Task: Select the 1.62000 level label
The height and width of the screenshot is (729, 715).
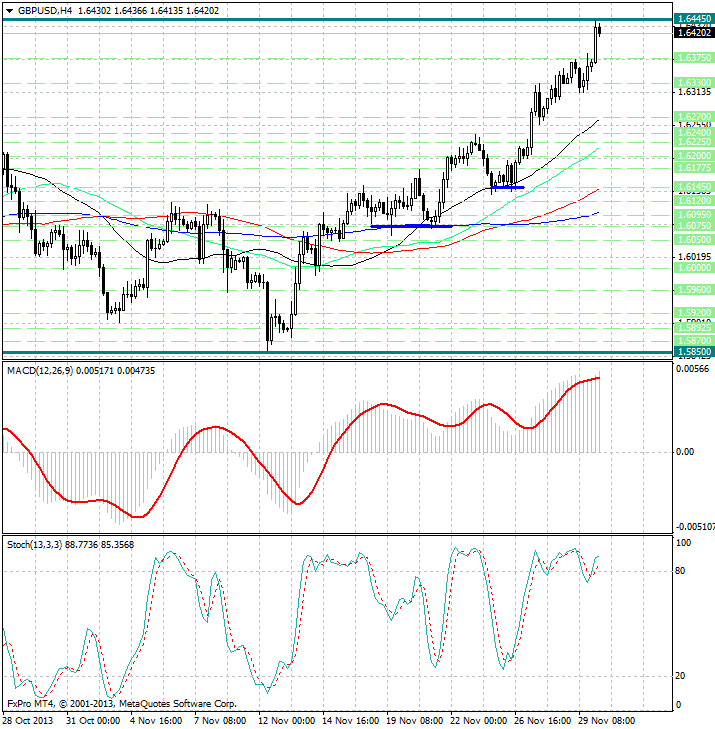Action: pos(694,156)
